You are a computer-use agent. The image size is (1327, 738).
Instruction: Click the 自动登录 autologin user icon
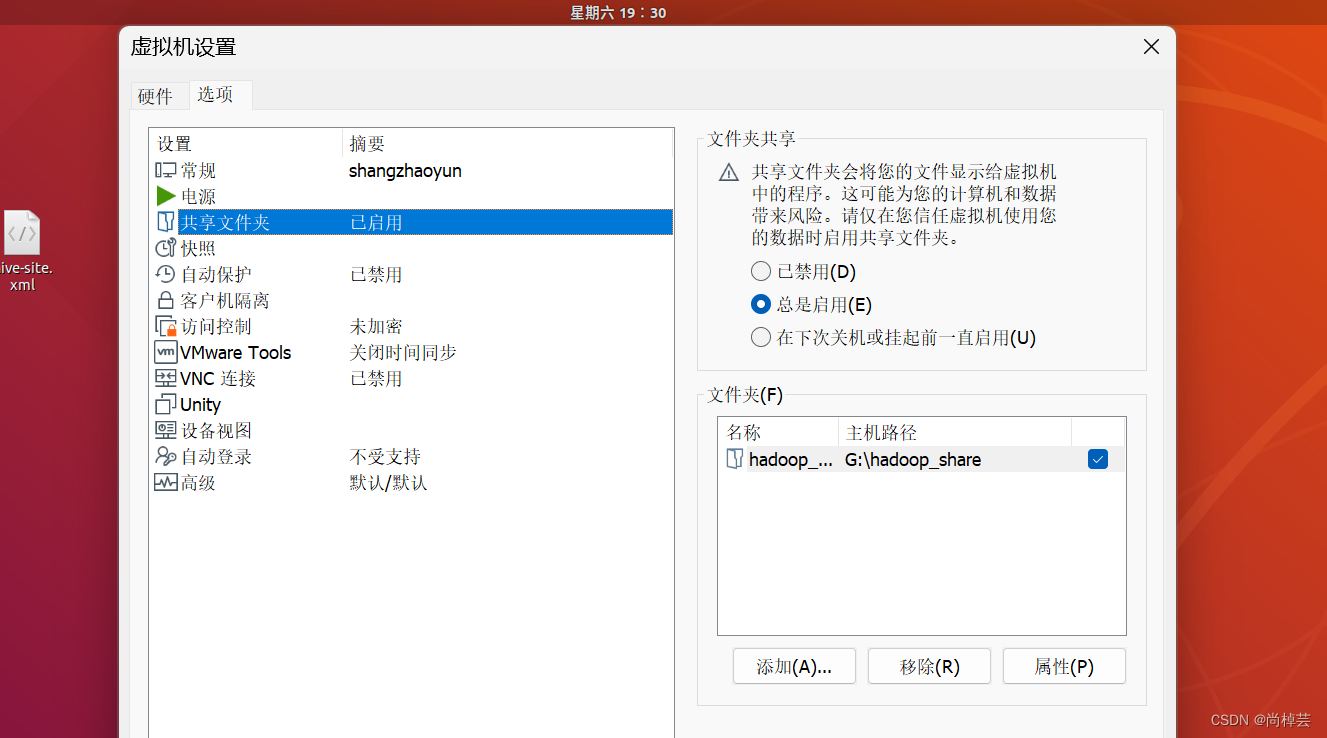click(166, 457)
